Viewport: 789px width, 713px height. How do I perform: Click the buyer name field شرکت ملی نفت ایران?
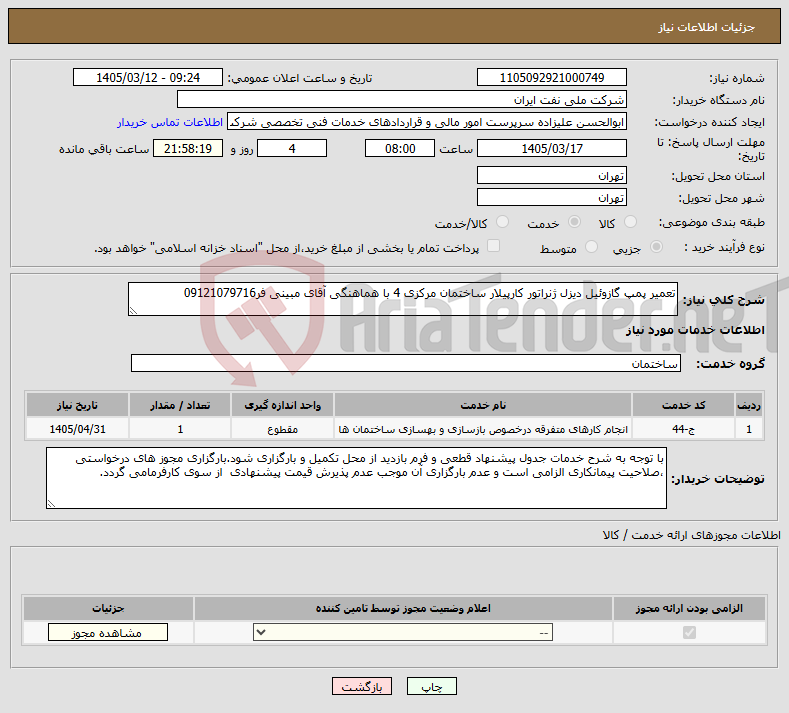click(402, 100)
